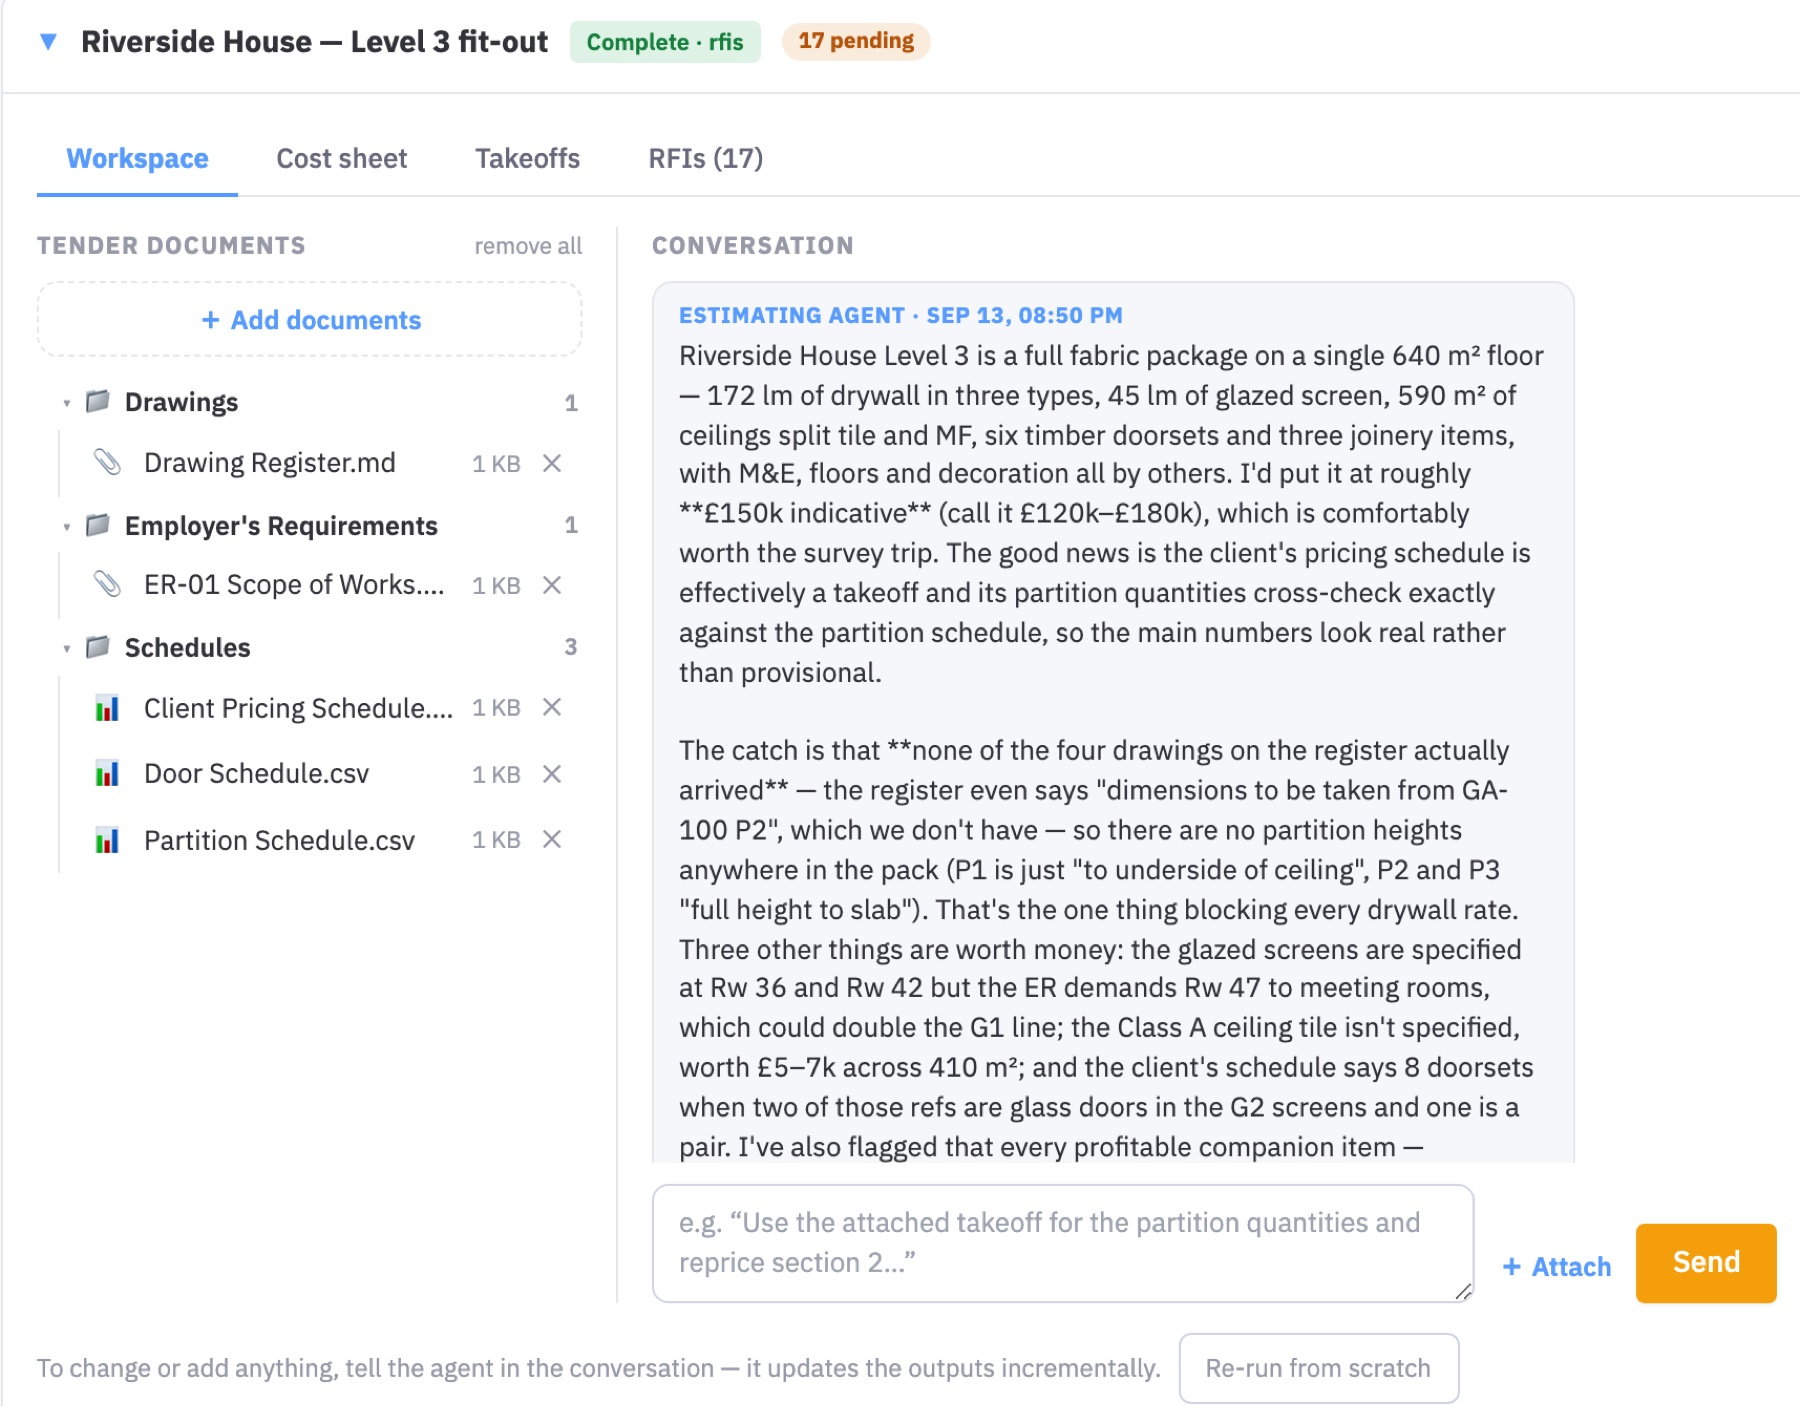The height and width of the screenshot is (1406, 1800).
Task: Select the Partition Schedule.csv file name
Action: point(280,840)
